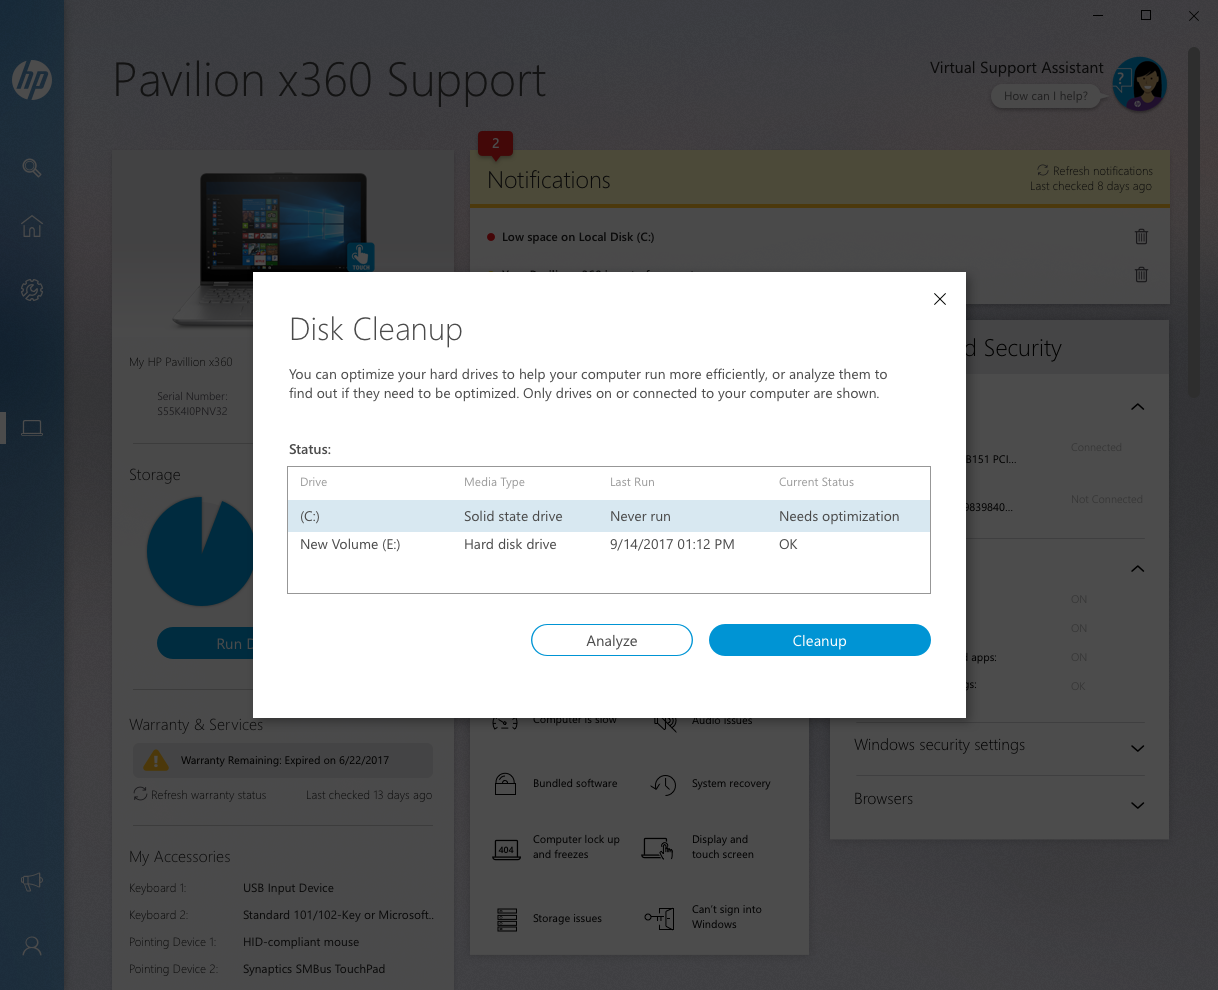Open the megaphone feedback icon
The image size is (1218, 990).
[x=32, y=882]
